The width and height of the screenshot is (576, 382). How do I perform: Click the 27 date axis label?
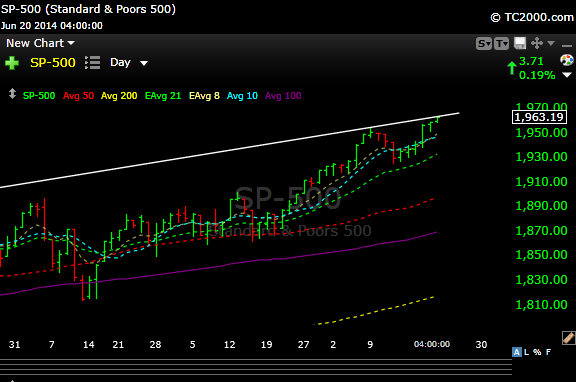(303, 345)
